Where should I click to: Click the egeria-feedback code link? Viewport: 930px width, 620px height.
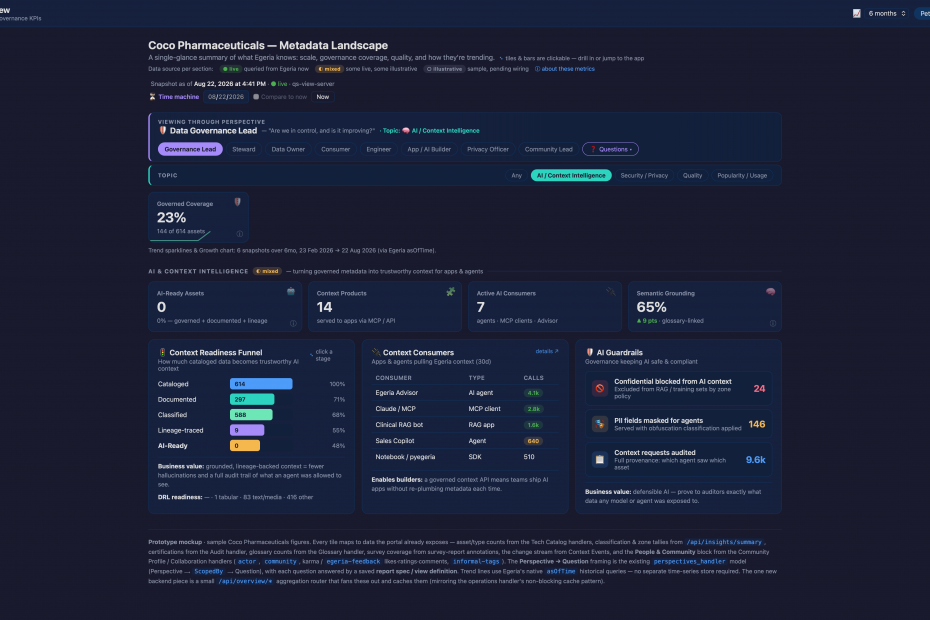pos(353,562)
